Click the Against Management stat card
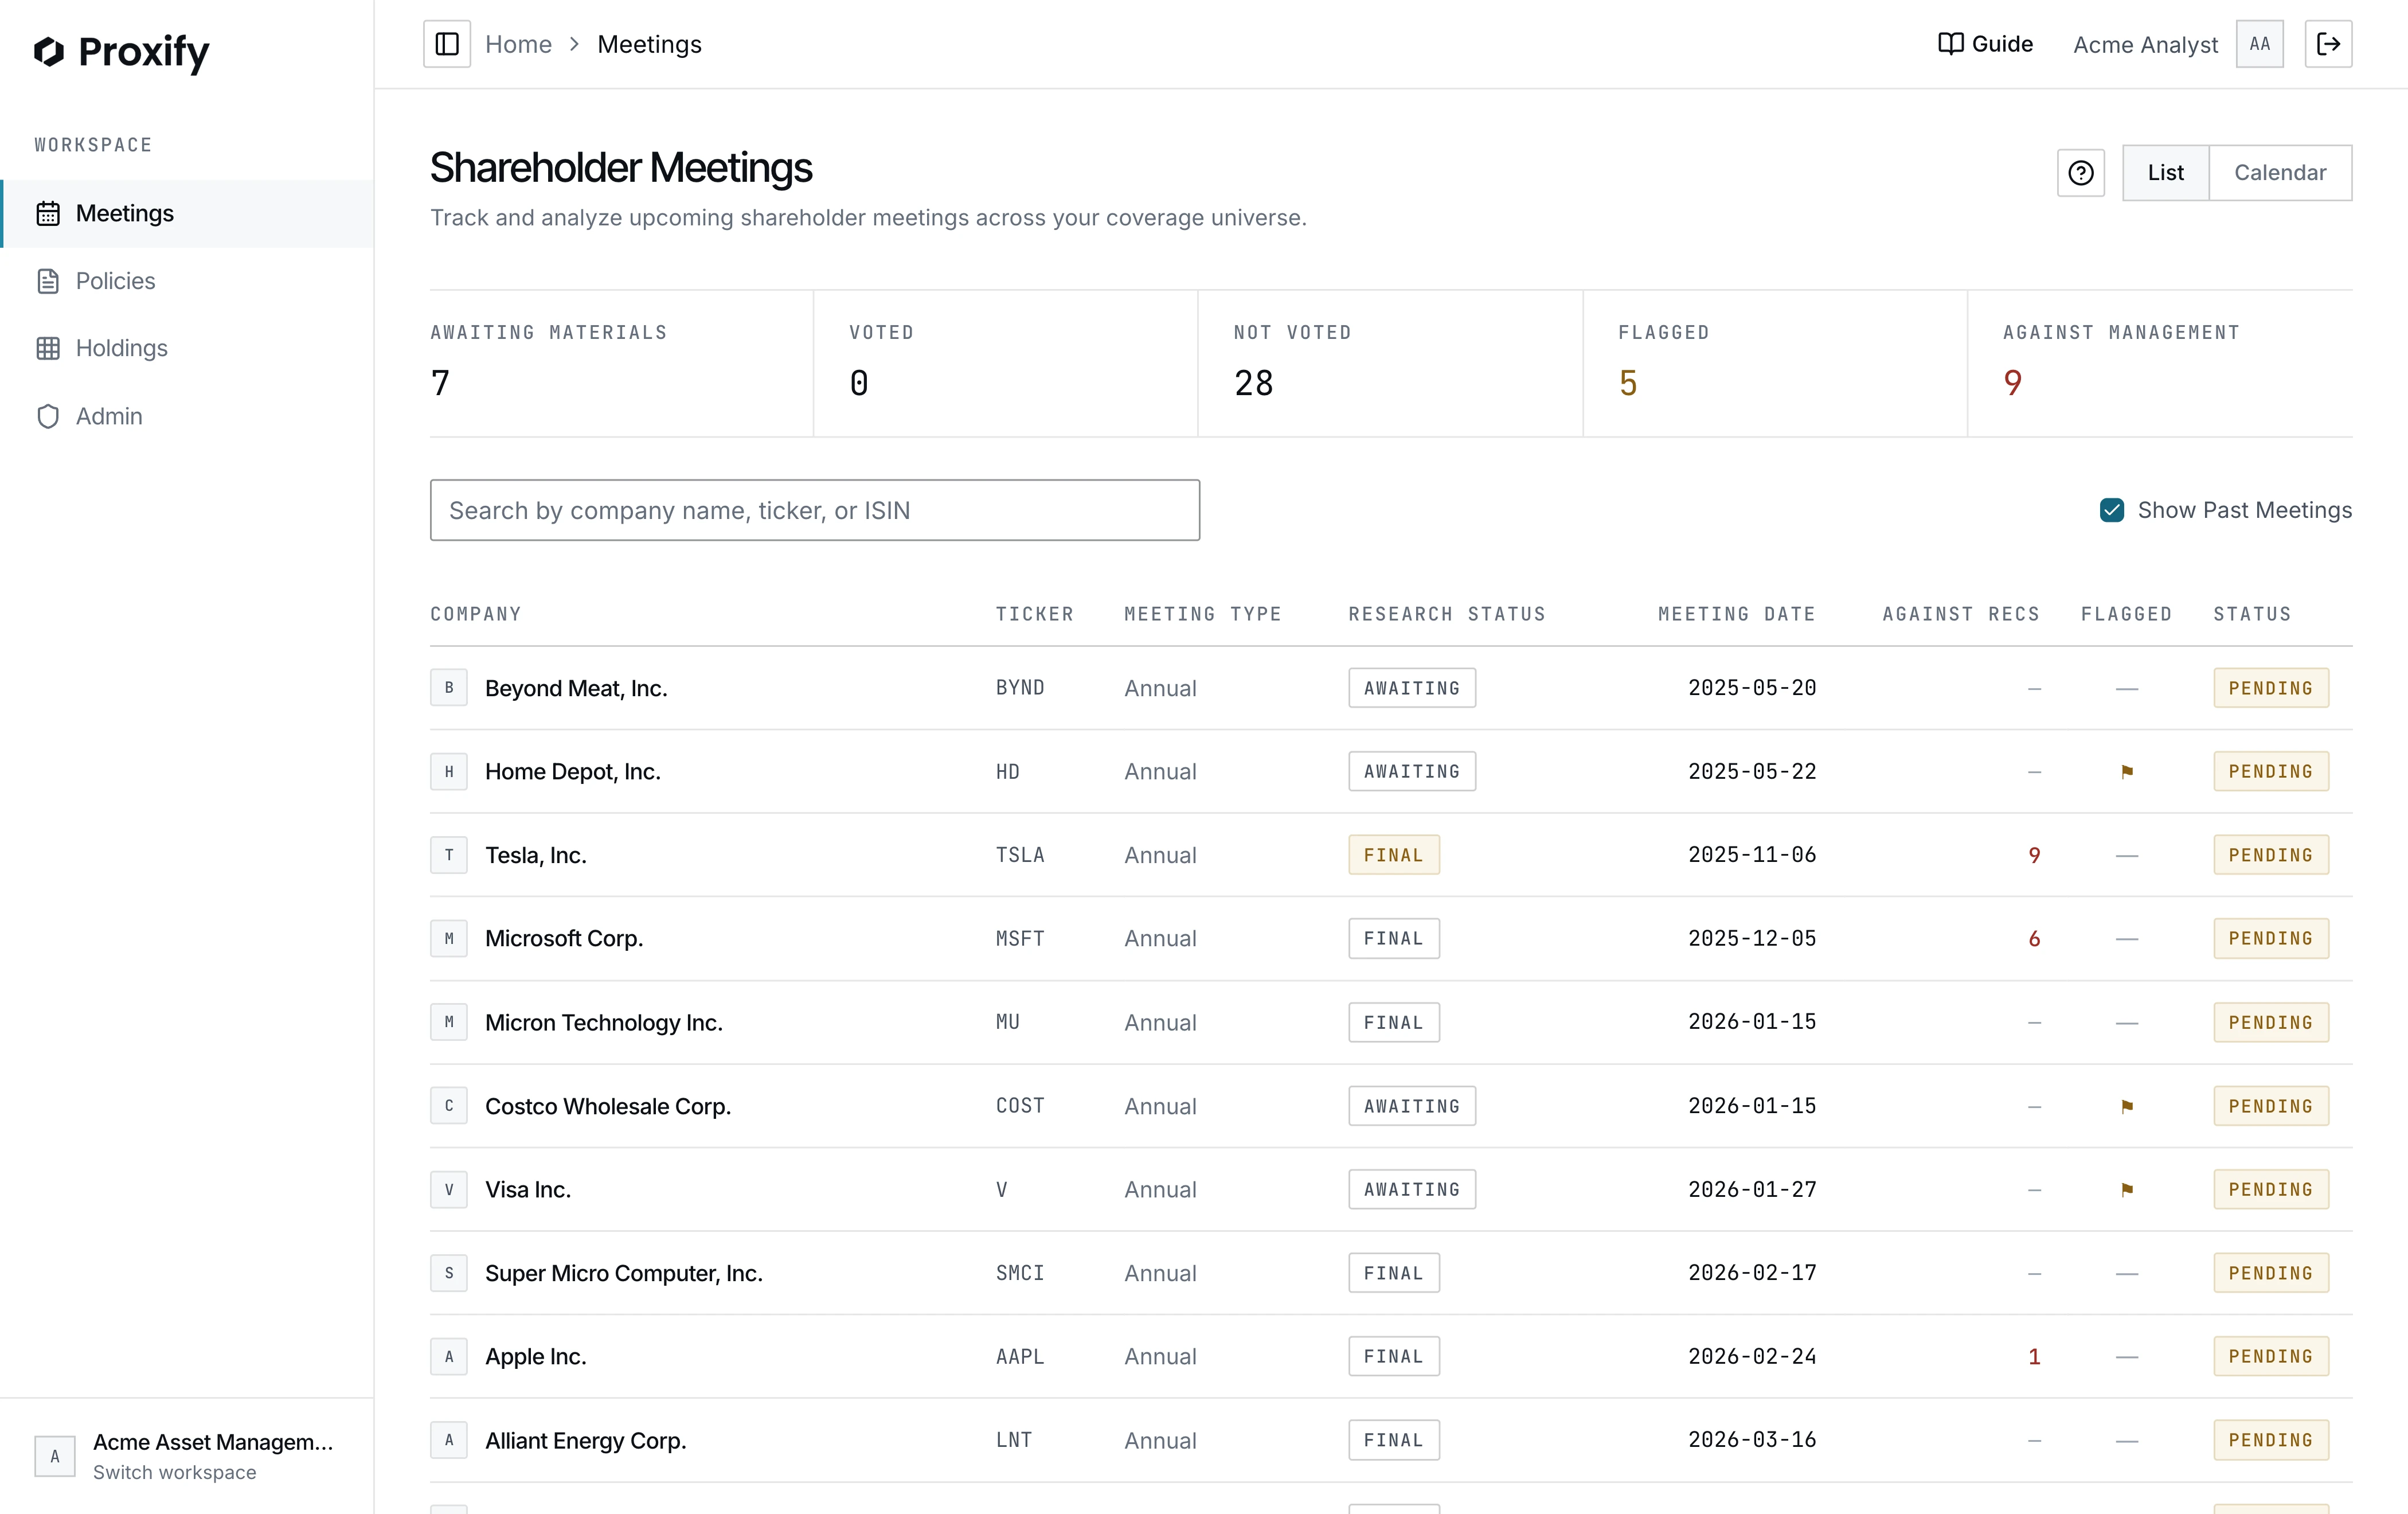The height and width of the screenshot is (1514, 2408). [x=2160, y=364]
